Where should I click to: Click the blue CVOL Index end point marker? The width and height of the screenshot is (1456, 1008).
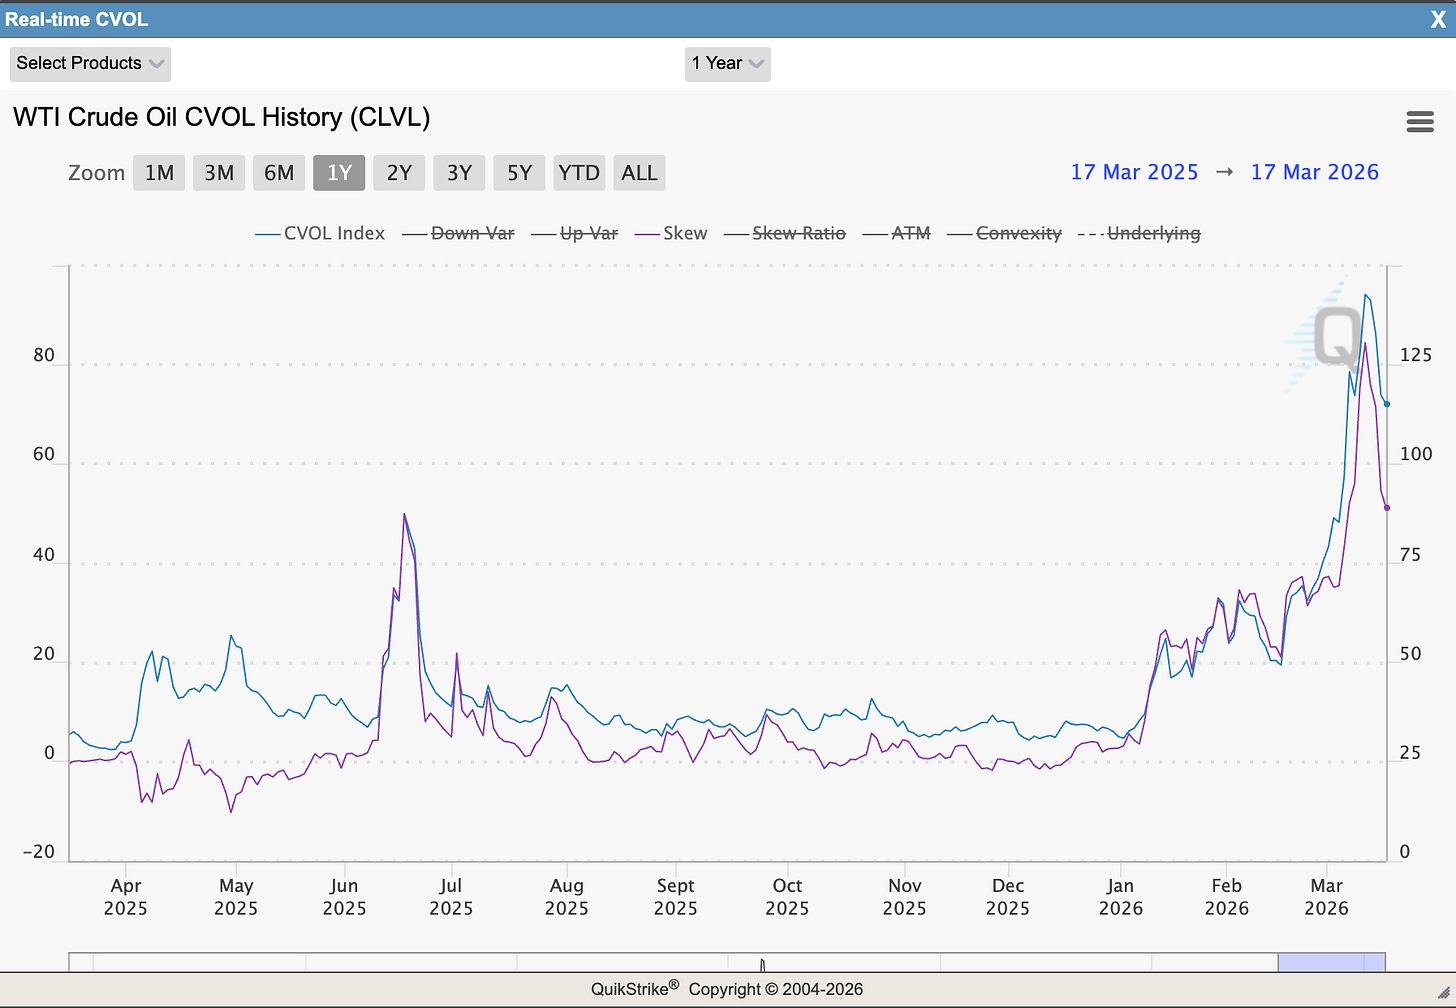coord(1387,404)
